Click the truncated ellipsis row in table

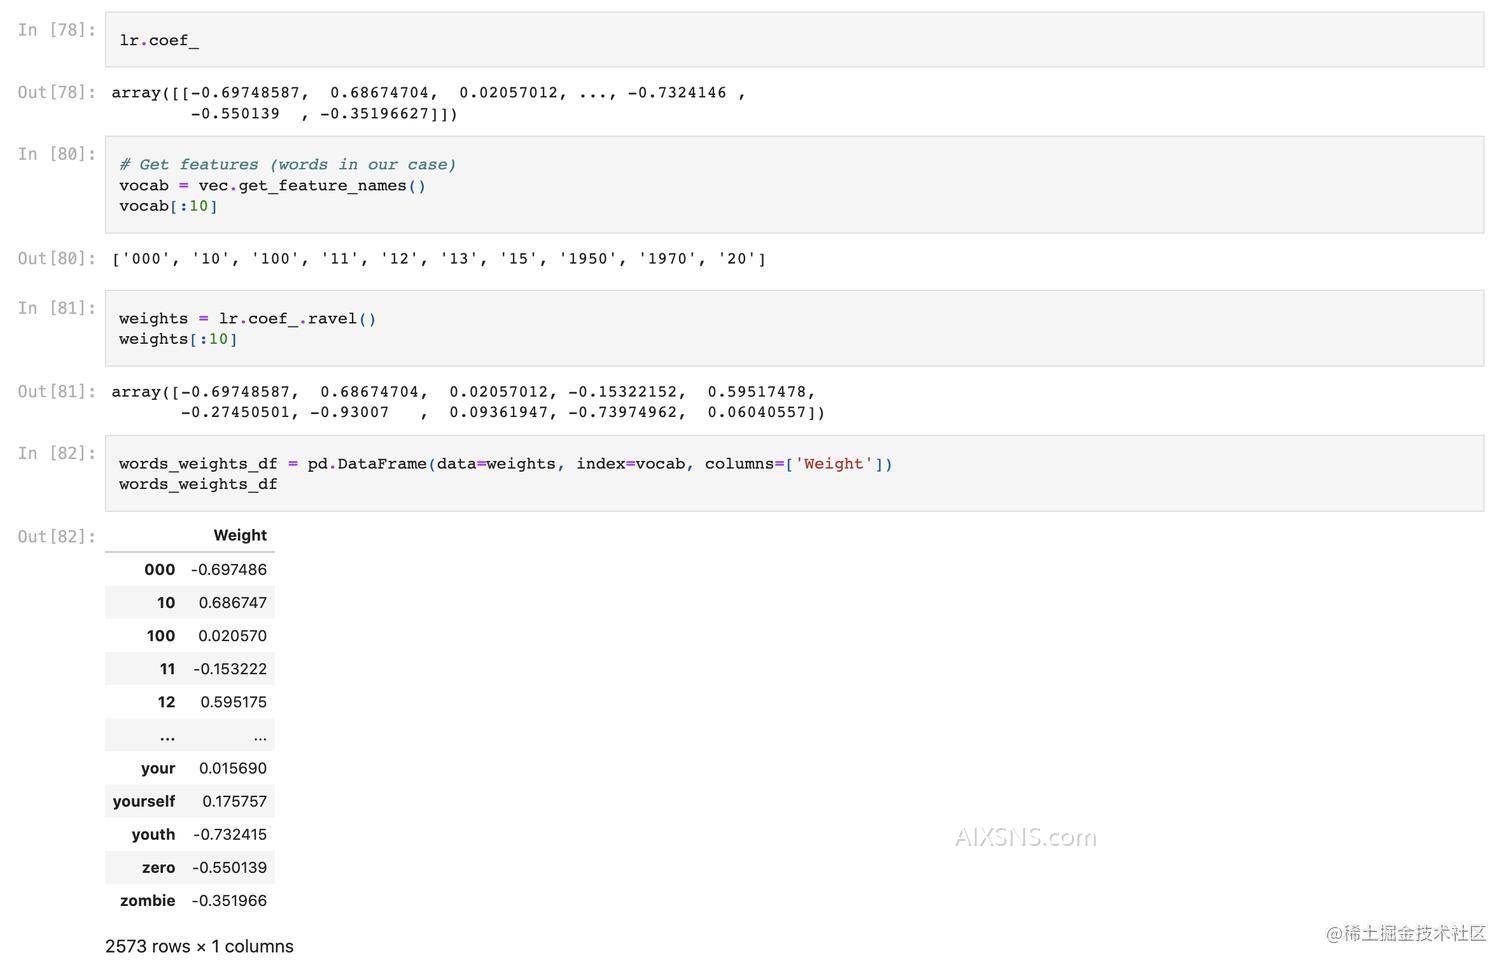tap(189, 737)
